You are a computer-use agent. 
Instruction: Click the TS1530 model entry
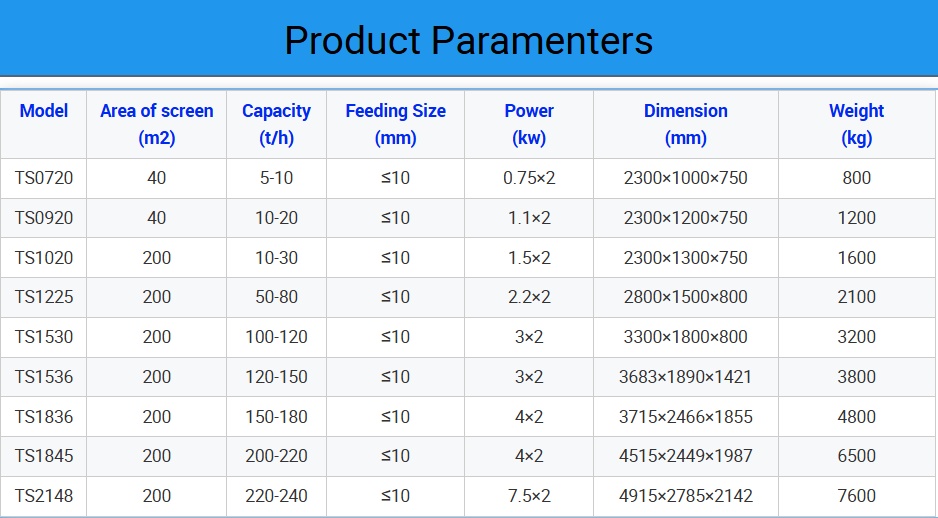click(x=44, y=337)
